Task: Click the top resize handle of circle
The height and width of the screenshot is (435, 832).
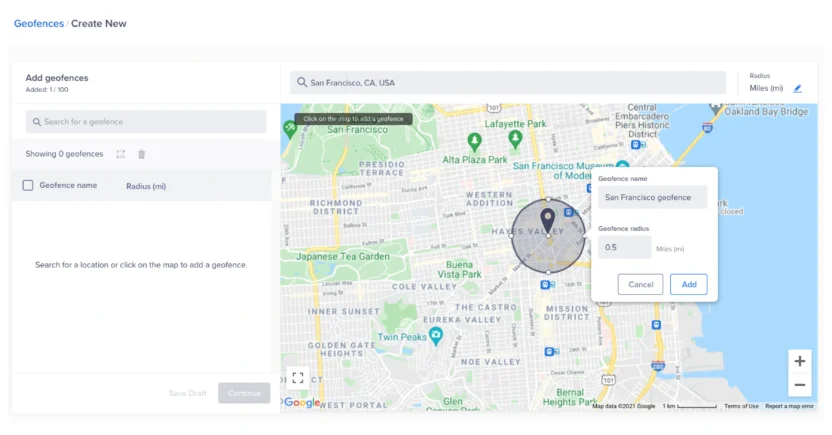Action: click(x=548, y=199)
